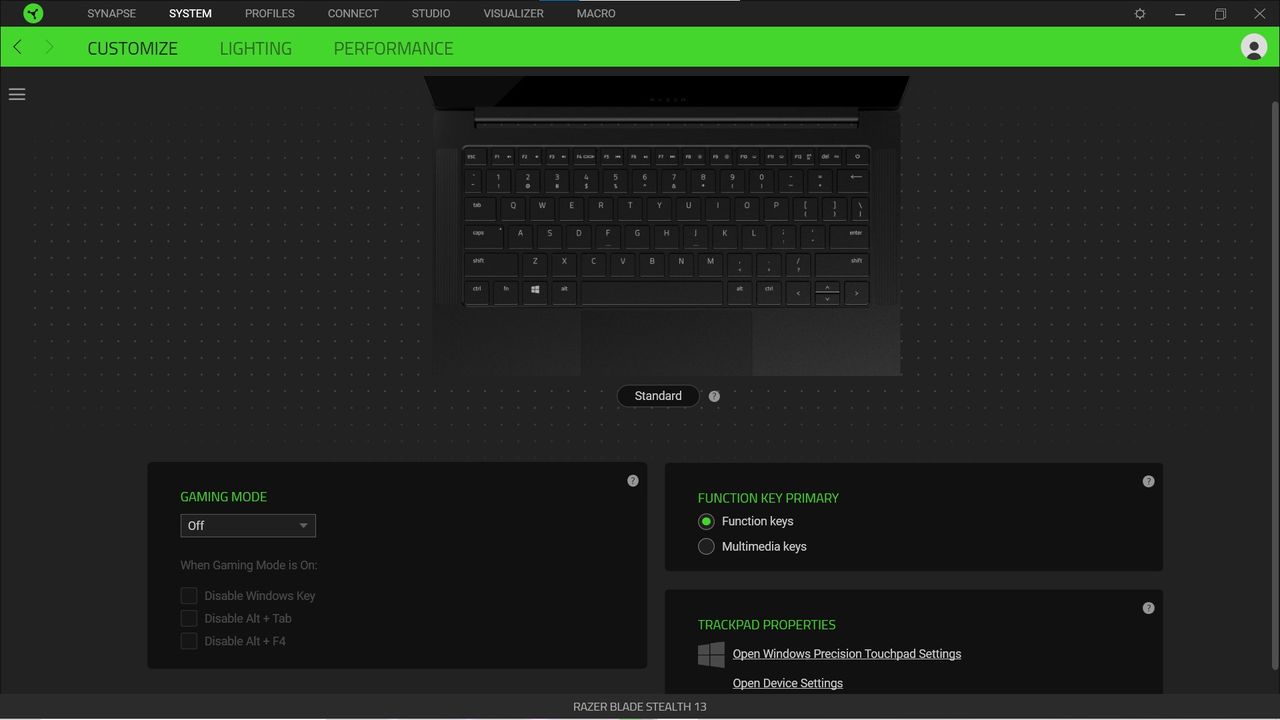
Task: Select the Esc key on the keyboard
Action: point(474,157)
